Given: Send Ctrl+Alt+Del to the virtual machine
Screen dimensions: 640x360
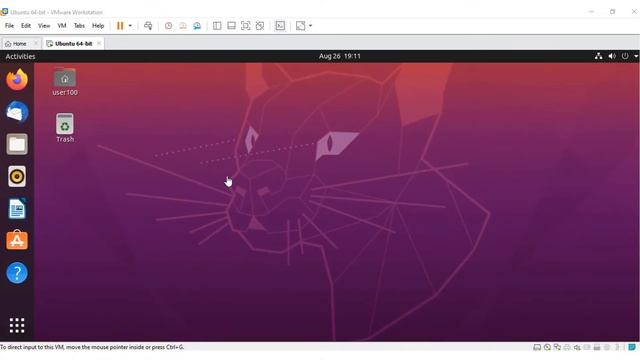Looking at the screenshot, I should tap(148, 26).
